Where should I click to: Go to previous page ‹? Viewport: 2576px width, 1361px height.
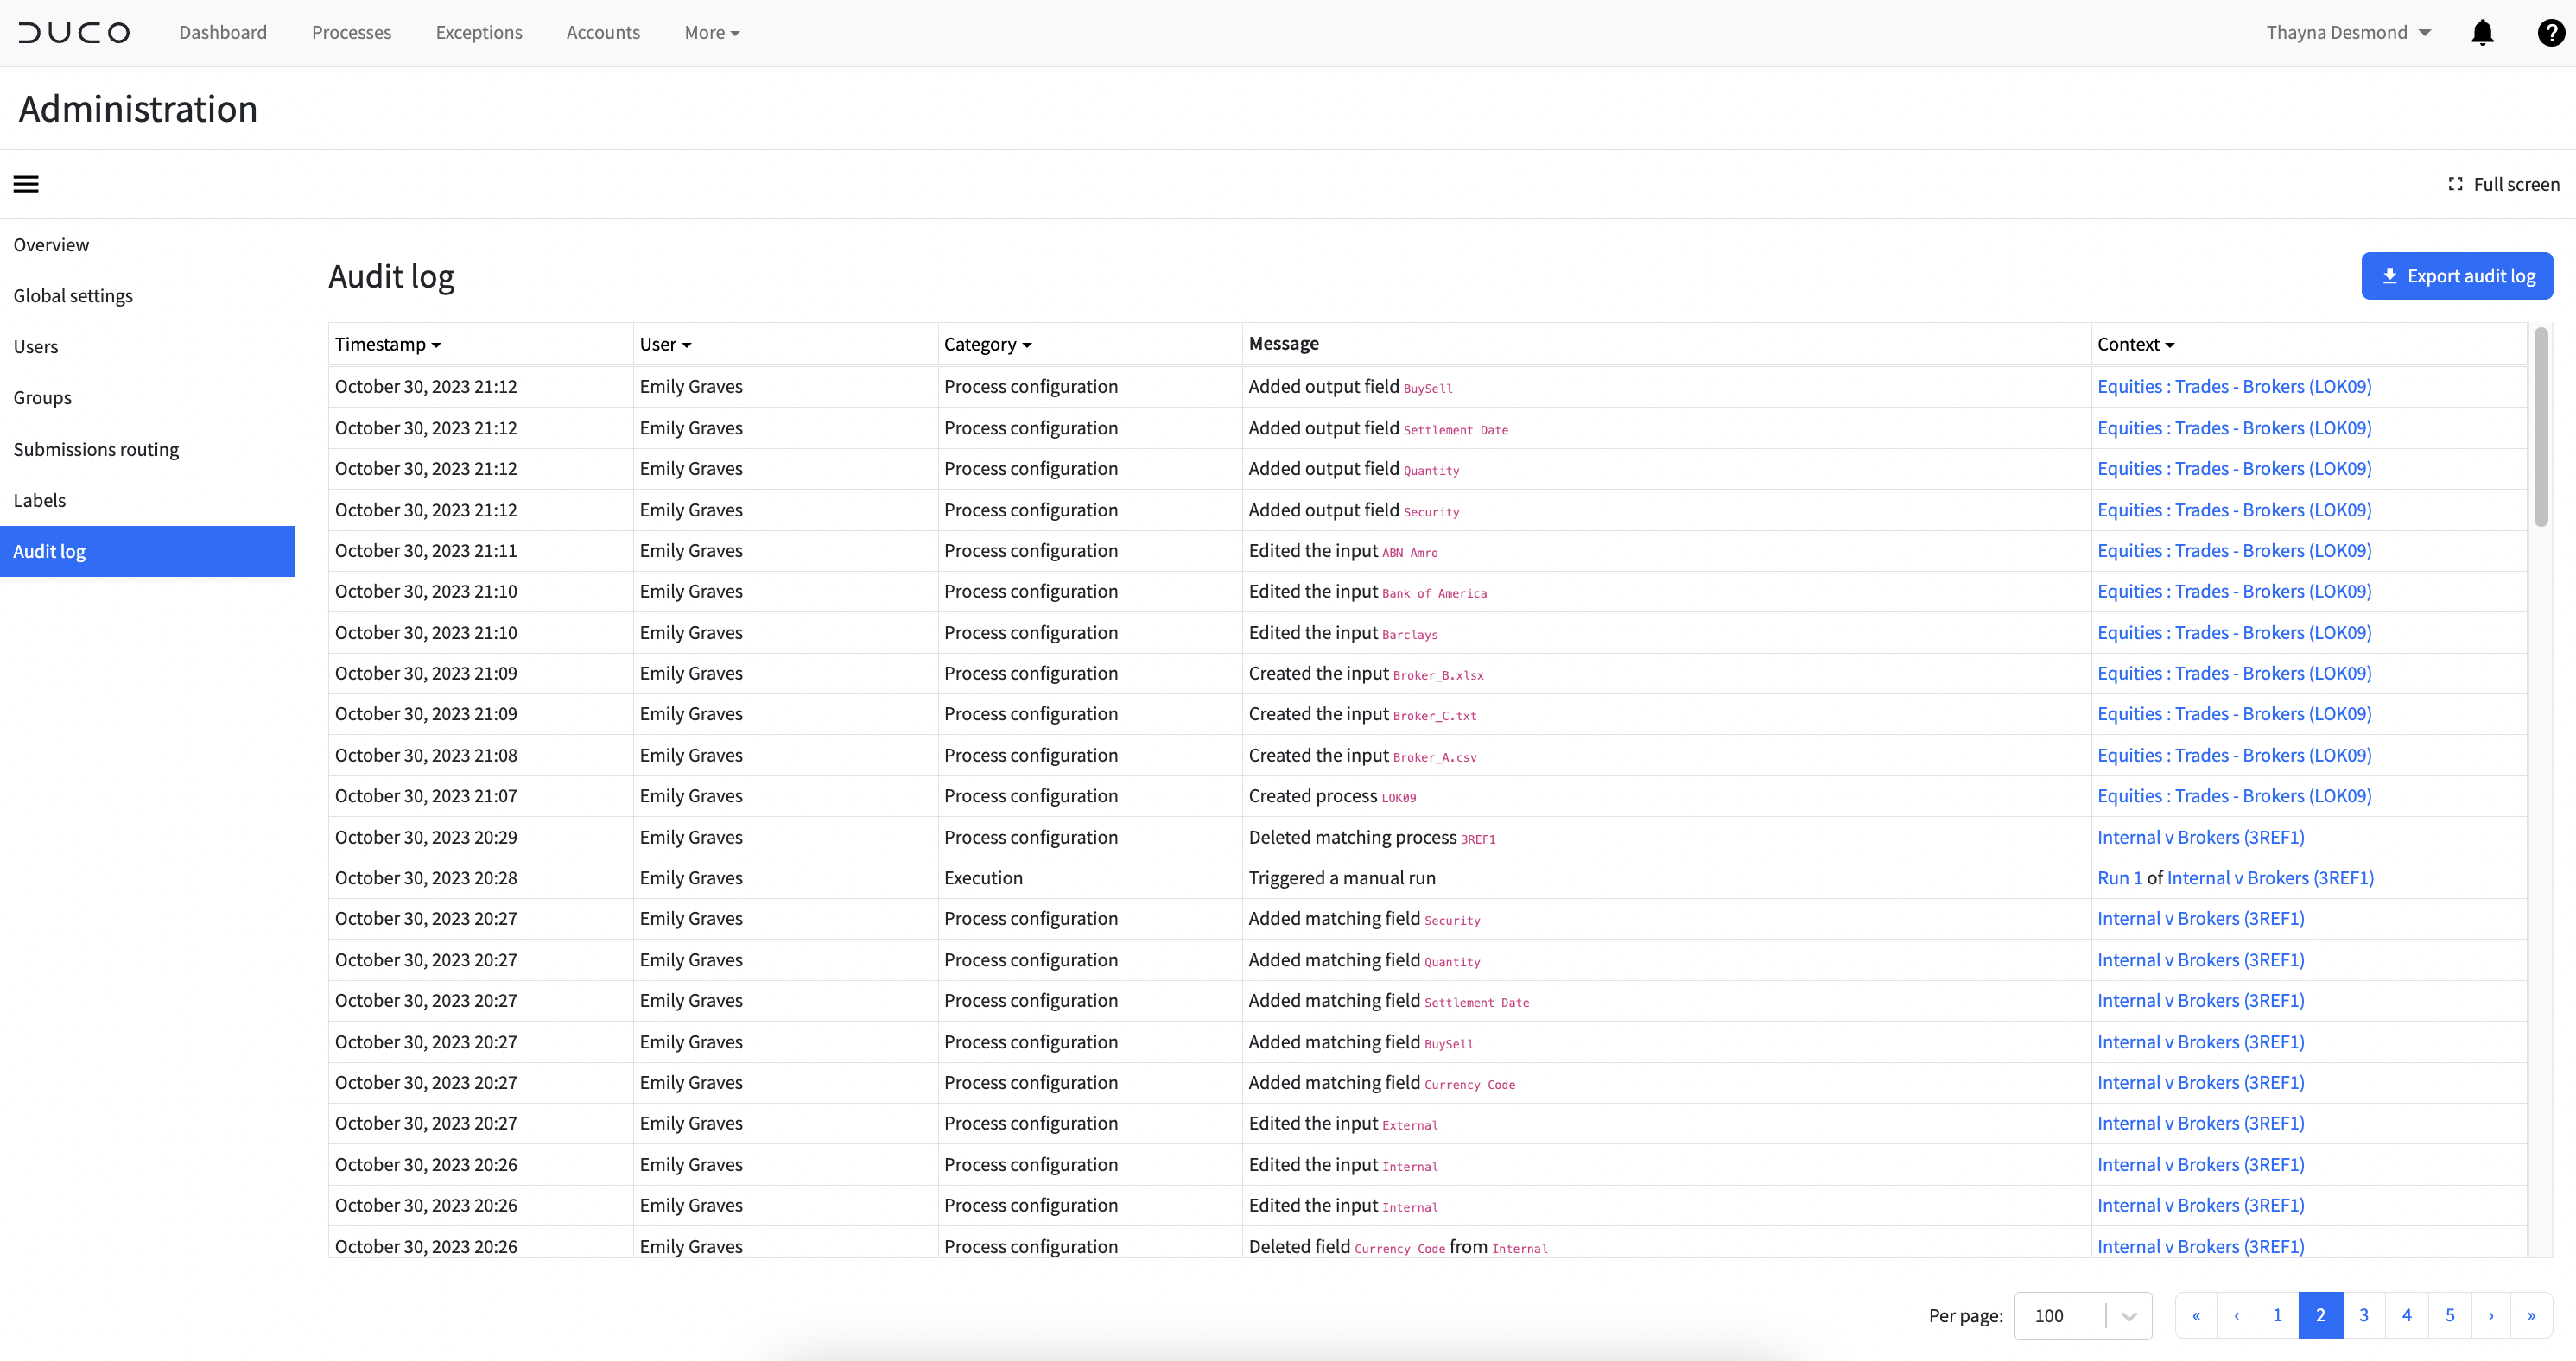pyautogui.click(x=2237, y=1316)
